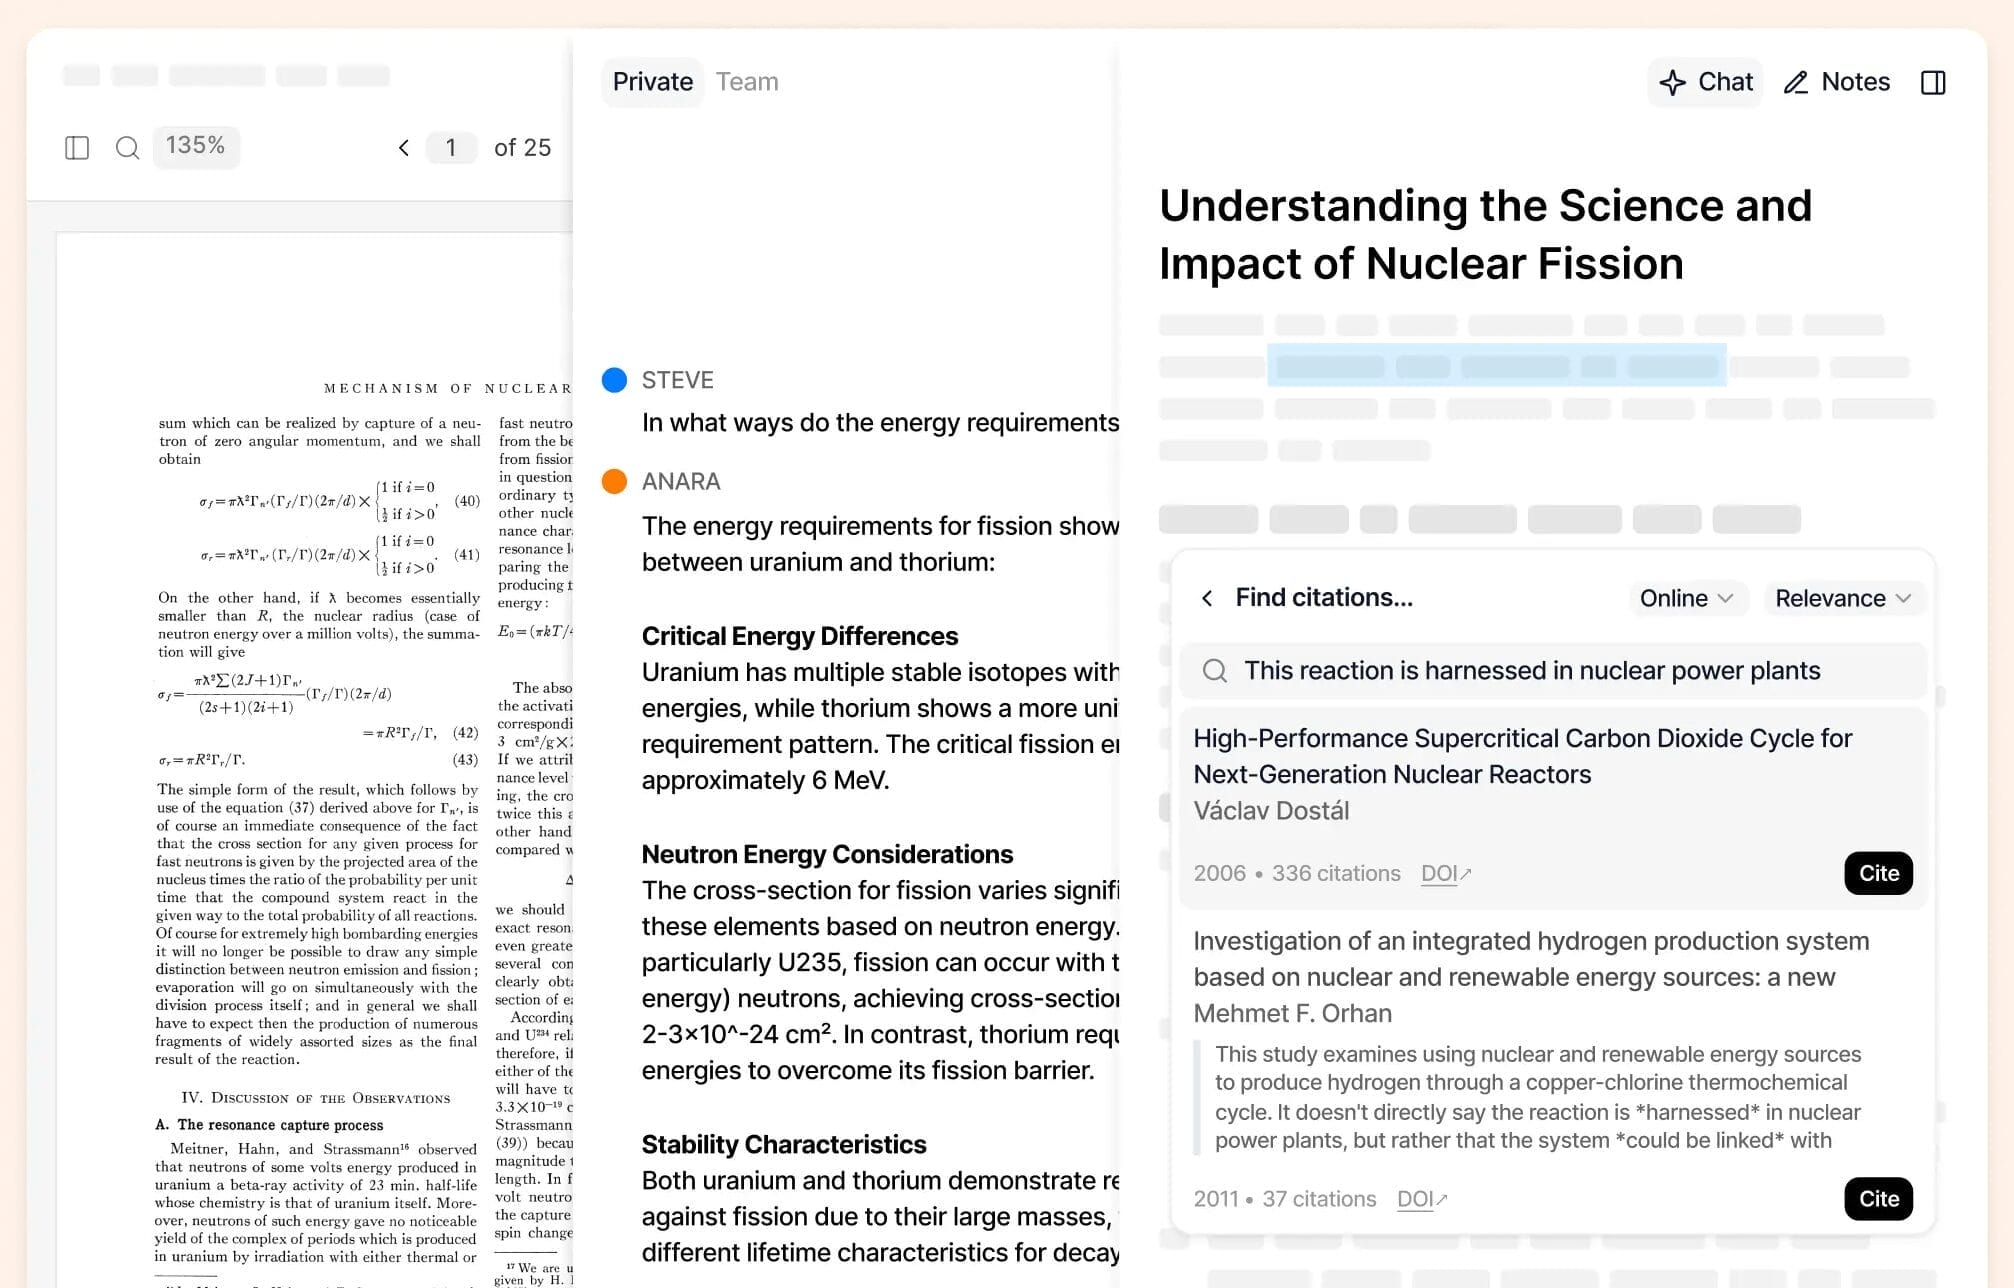This screenshot has width=2014, height=1288.
Task: Go back in the Find citations panel
Action: point(1207,597)
